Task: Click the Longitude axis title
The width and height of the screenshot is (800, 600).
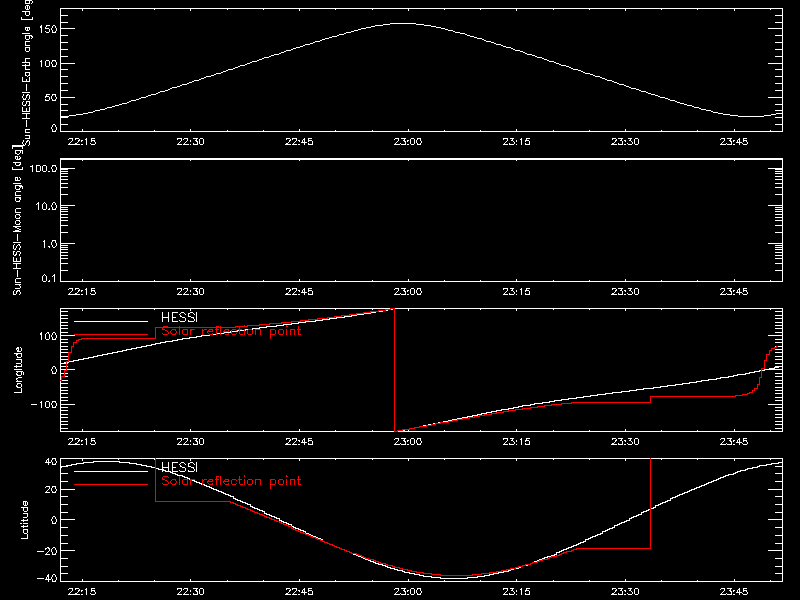Action: [x=18, y=370]
